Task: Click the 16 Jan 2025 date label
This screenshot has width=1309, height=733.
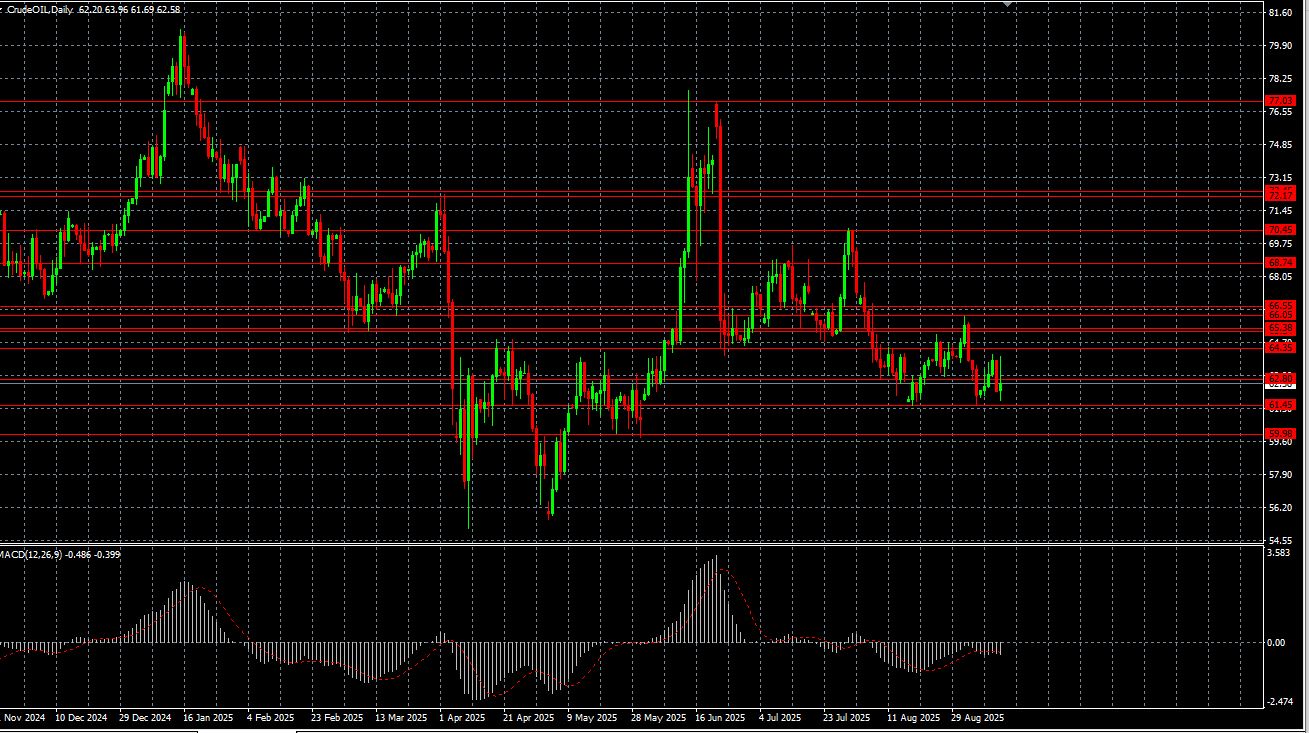Action: (x=208, y=718)
